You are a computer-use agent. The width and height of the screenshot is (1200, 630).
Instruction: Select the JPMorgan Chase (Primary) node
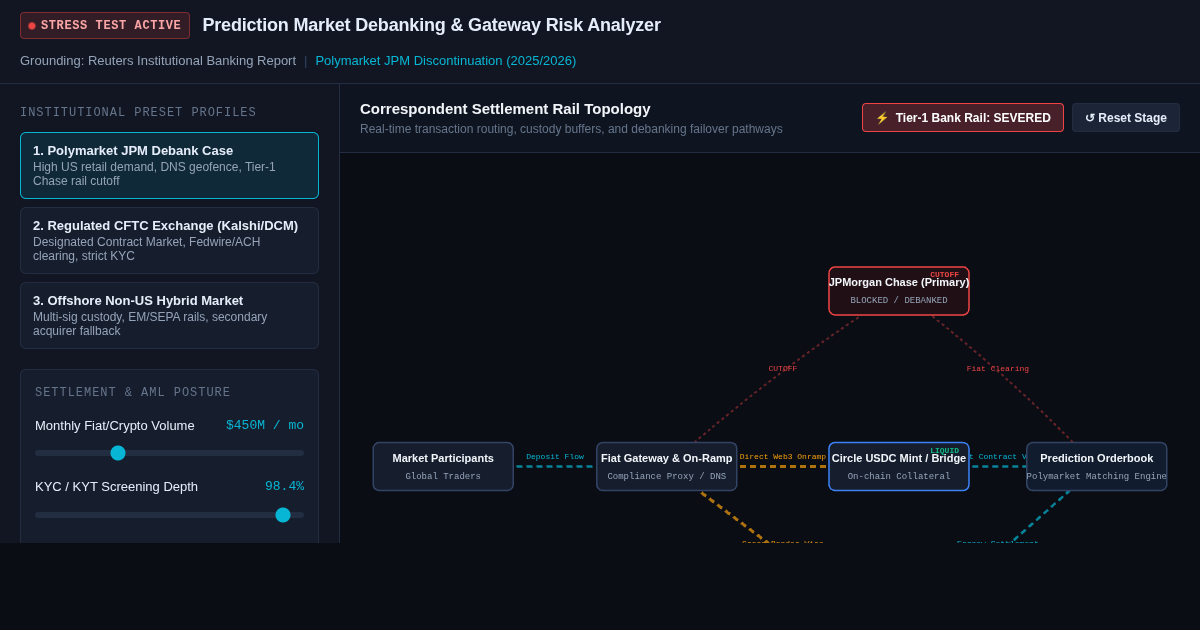point(899,291)
